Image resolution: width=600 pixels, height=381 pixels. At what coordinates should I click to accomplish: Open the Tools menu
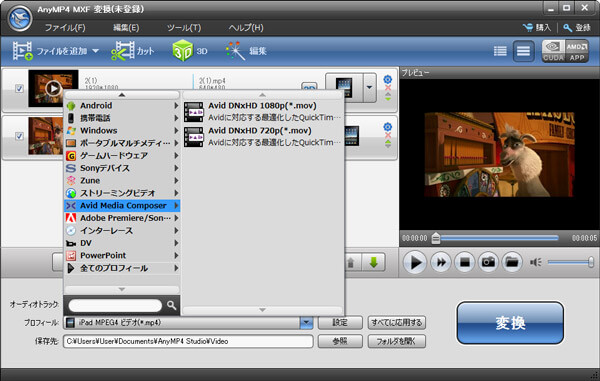[x=184, y=28]
